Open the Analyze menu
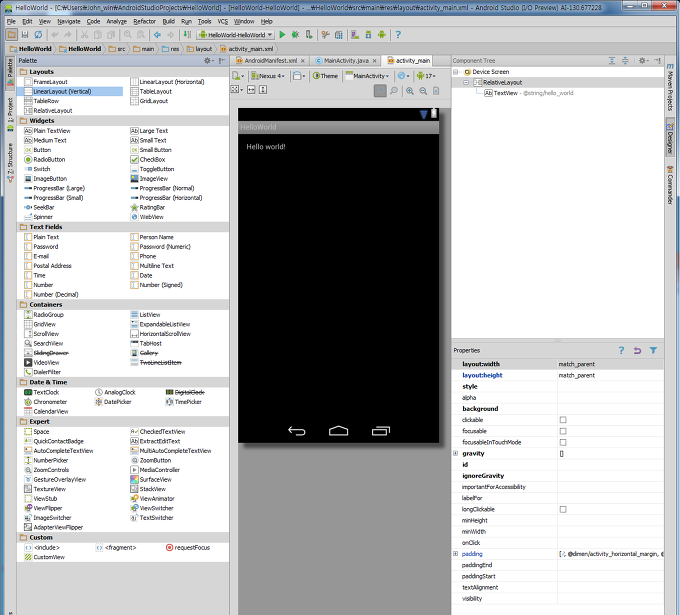Screen dimensions: 680x615 (117, 21)
